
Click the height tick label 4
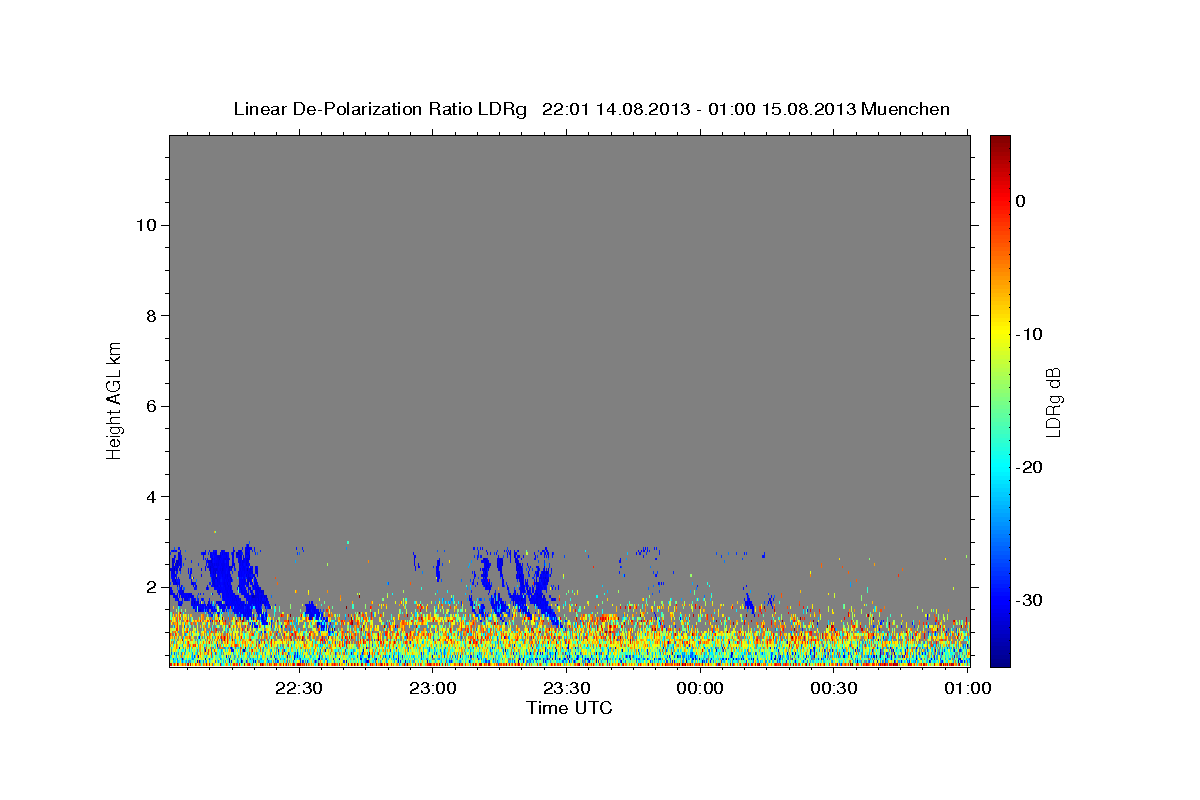(150, 497)
